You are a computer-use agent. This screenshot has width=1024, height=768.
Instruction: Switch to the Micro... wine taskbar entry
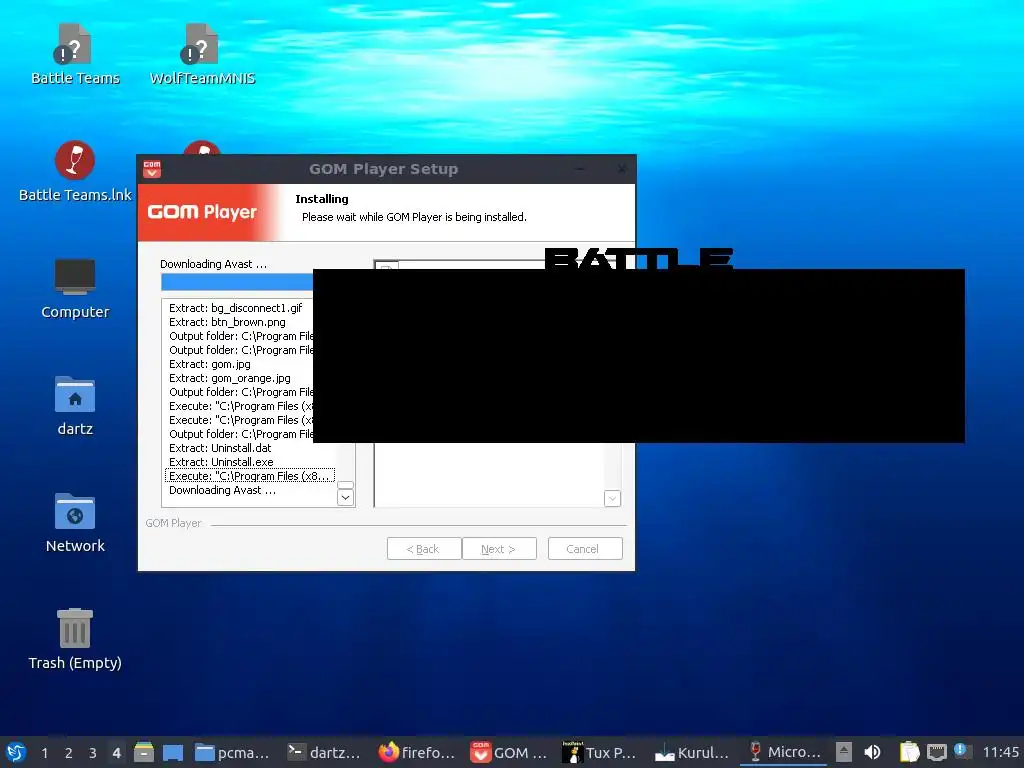(783, 752)
